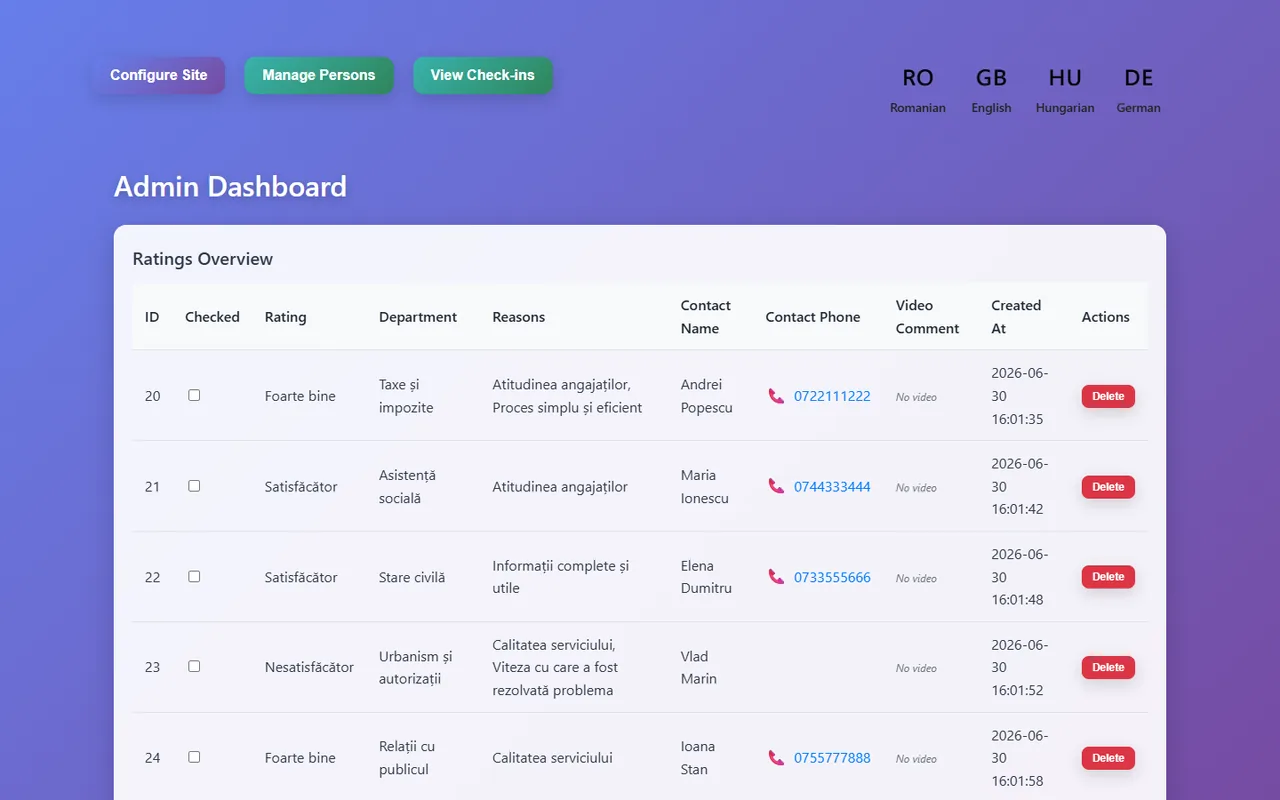This screenshot has width=1280, height=800.
Task: Check the box for rating ID 22
Action: click(x=194, y=576)
